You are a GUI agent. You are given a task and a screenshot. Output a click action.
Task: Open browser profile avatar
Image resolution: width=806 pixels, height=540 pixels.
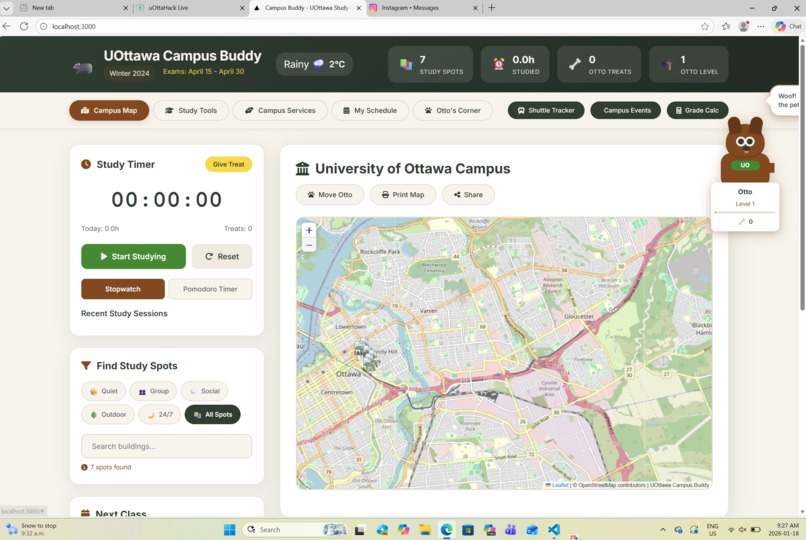click(x=743, y=26)
